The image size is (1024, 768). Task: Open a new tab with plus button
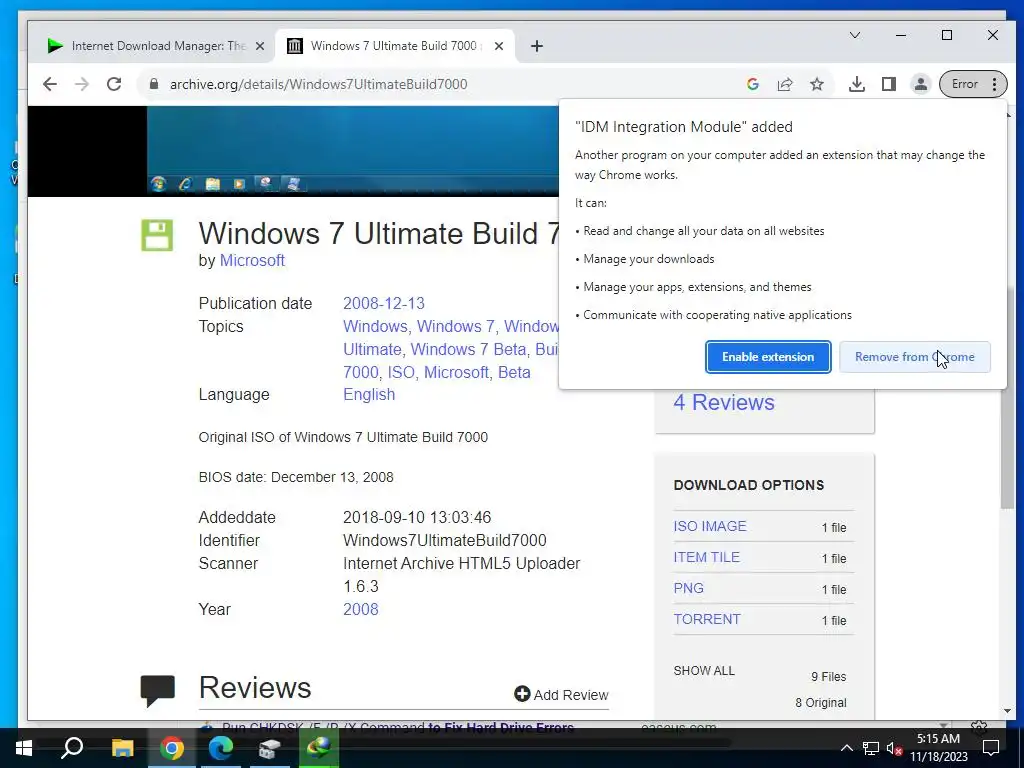coord(536,46)
